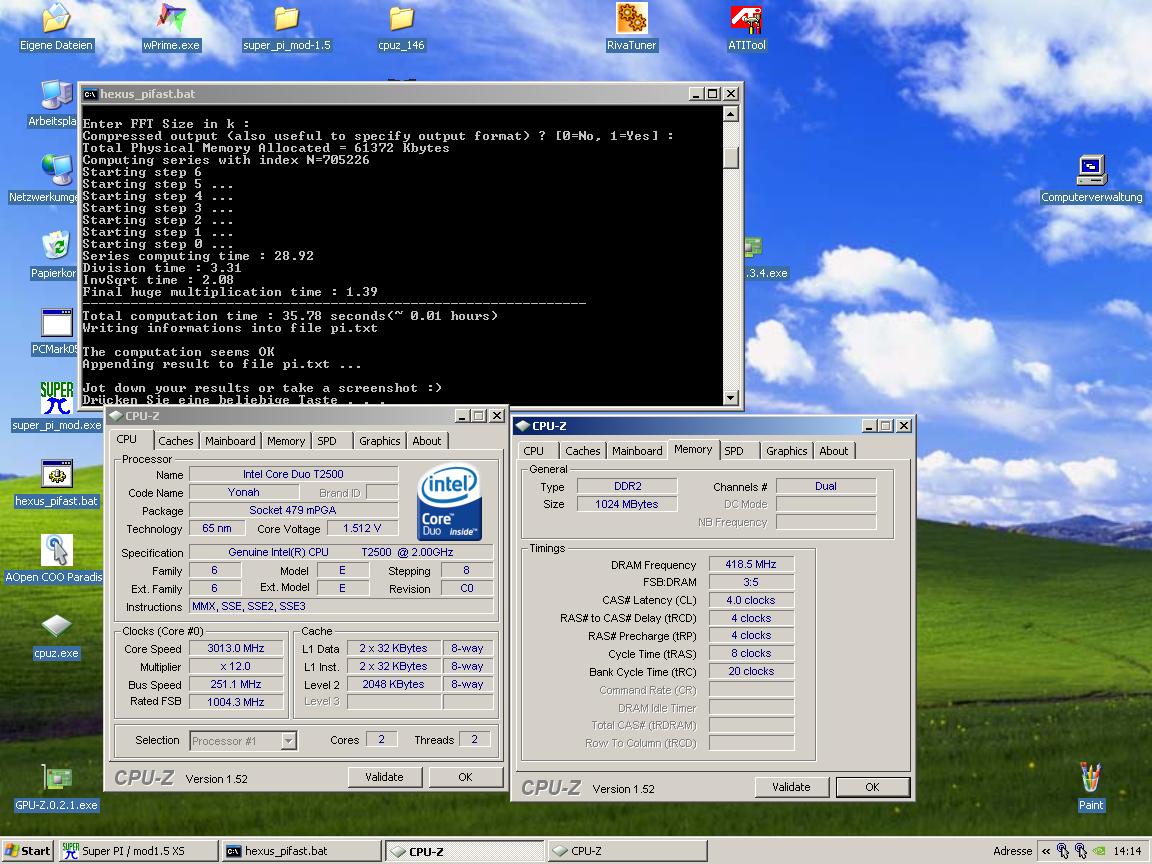Click the Core Voltage 1.512 V value
Screen dimensions: 1152x864
(362, 528)
